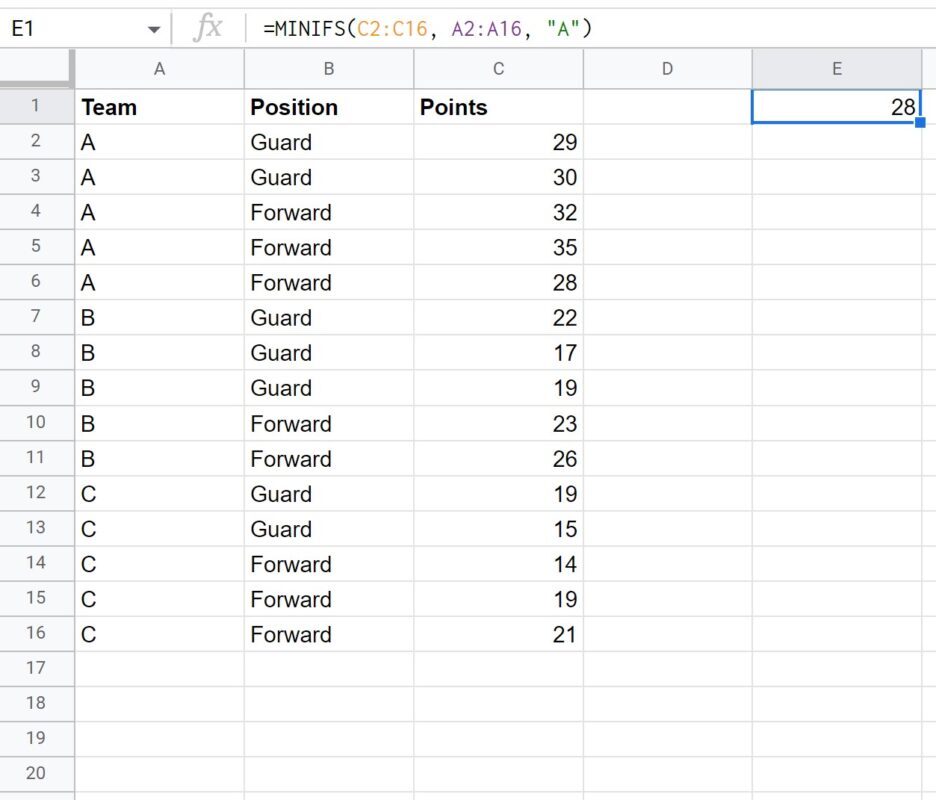The height and width of the screenshot is (800, 936).
Task: Click the Forward cell in row 16
Action: [329, 634]
